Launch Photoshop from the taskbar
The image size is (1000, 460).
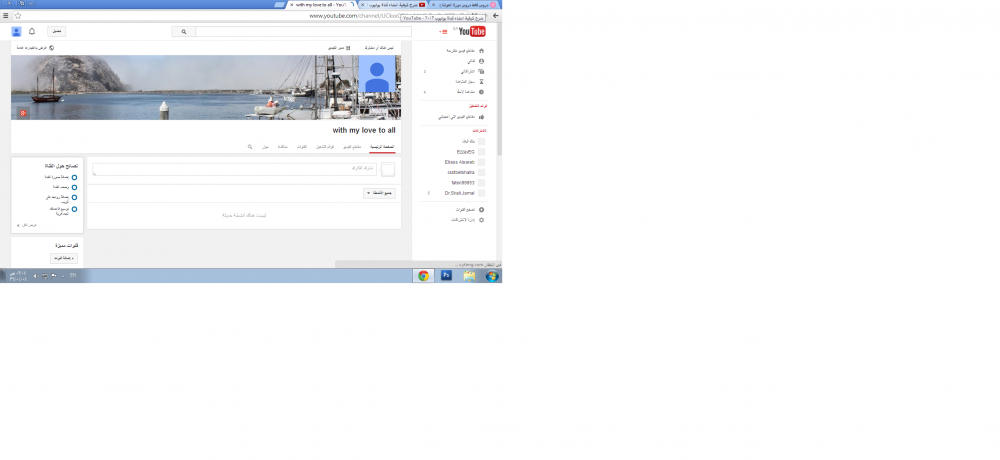pos(446,276)
